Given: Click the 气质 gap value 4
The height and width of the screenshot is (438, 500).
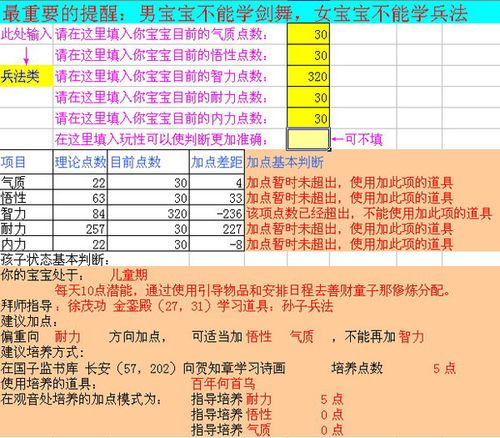Looking at the screenshot, I should (x=217, y=182).
